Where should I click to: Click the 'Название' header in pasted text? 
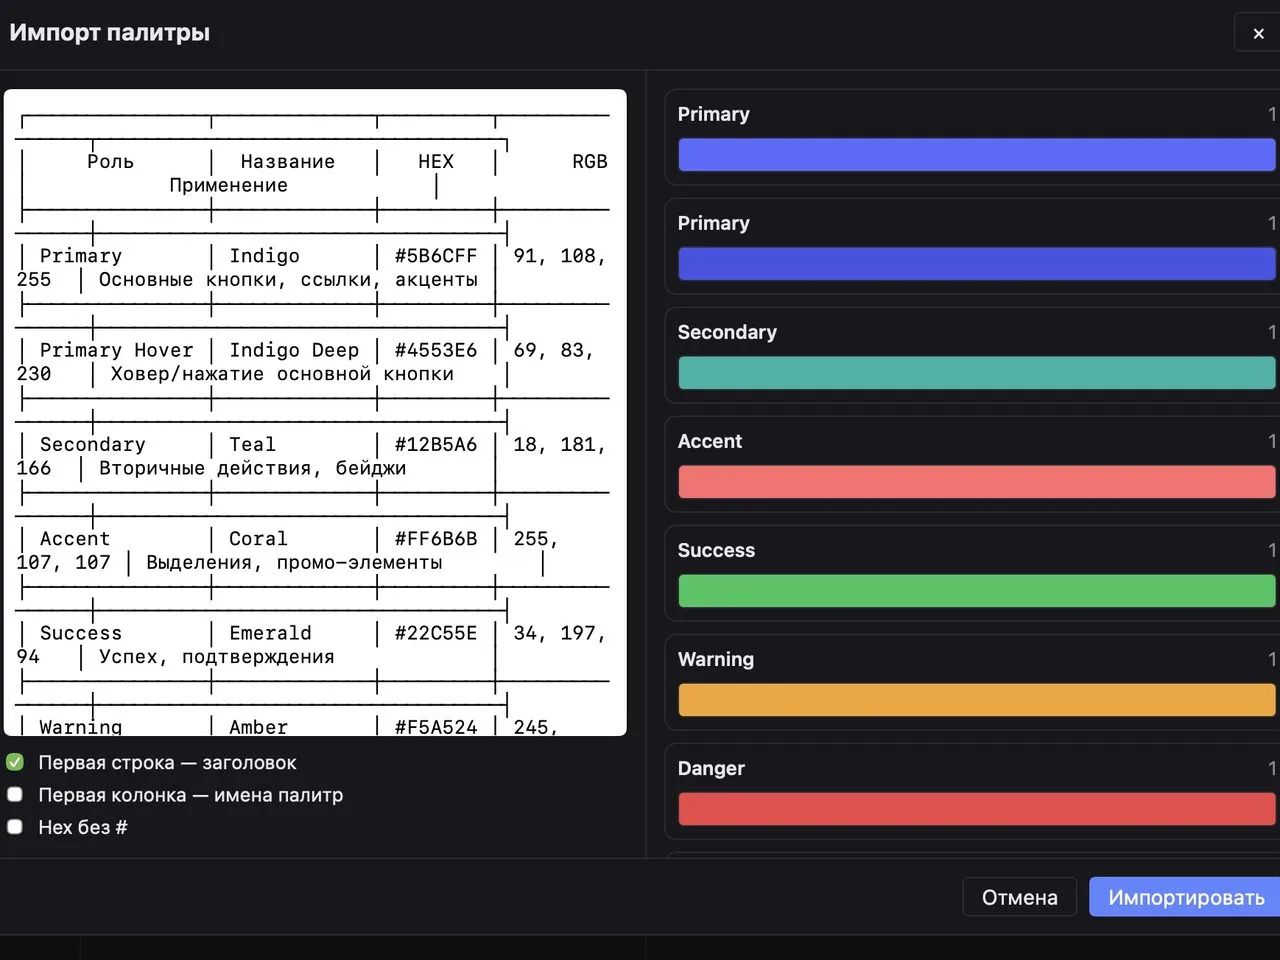287,161
